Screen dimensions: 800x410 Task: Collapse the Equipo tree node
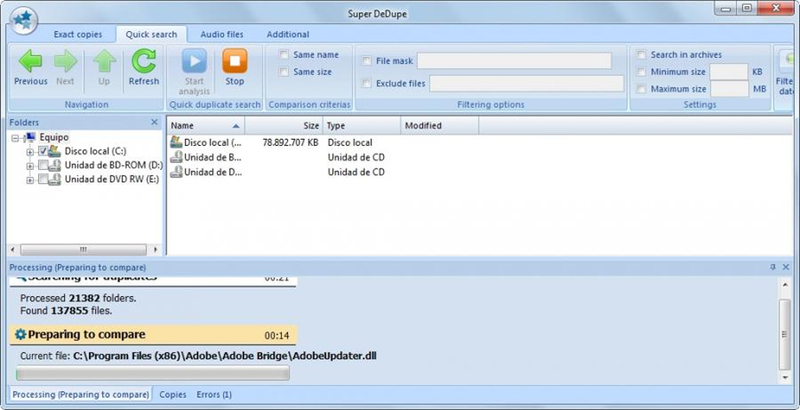[x=15, y=137]
